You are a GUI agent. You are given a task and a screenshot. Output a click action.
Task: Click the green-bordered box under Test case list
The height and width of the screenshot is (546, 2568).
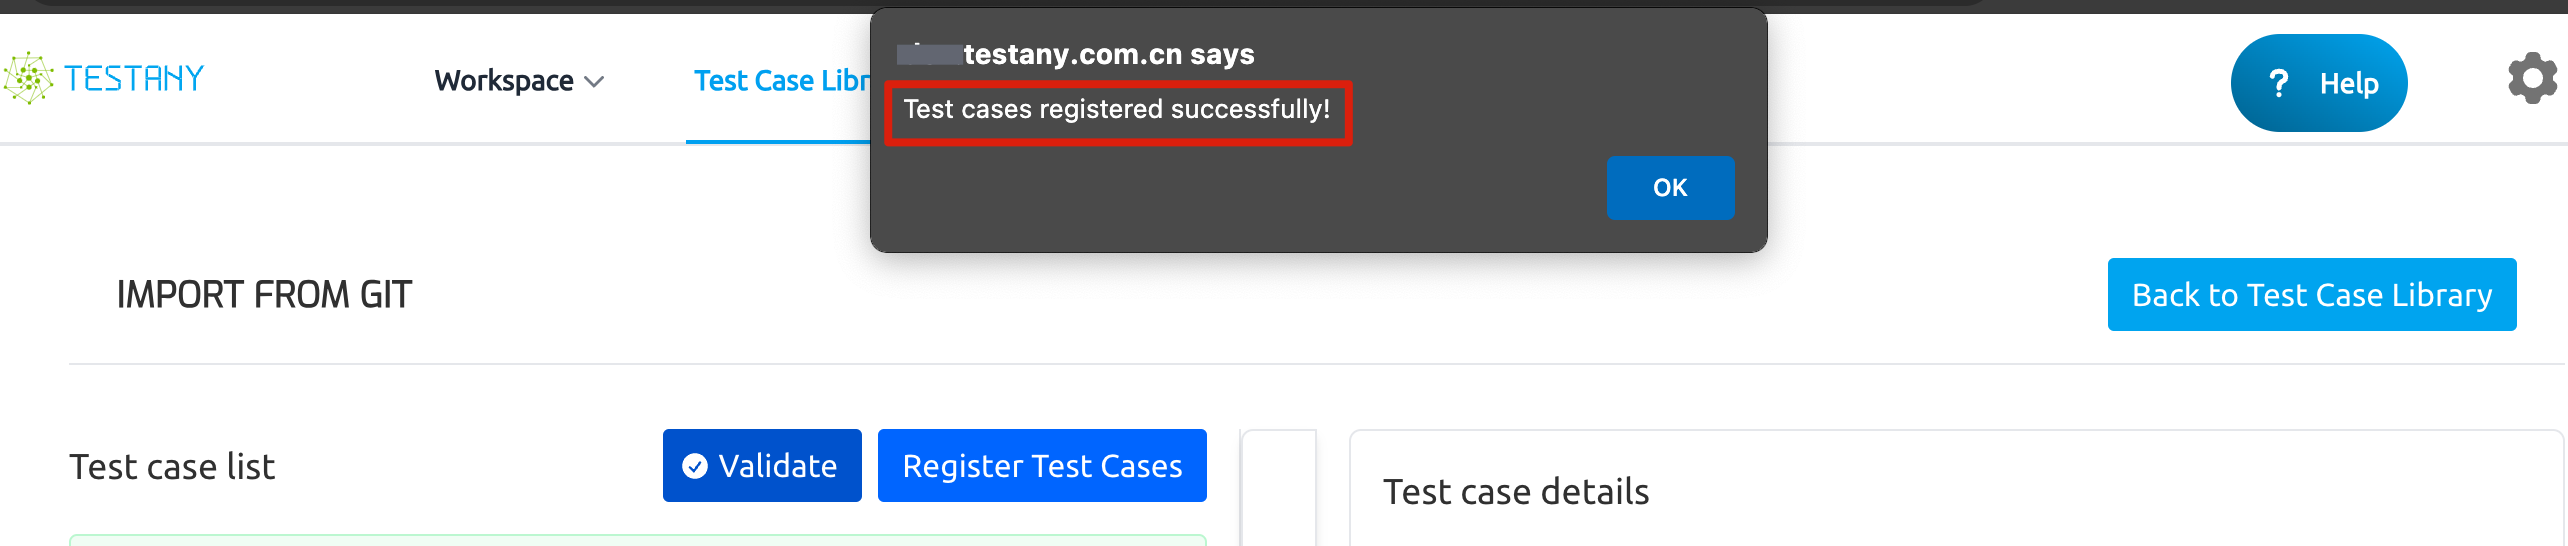coord(638,540)
